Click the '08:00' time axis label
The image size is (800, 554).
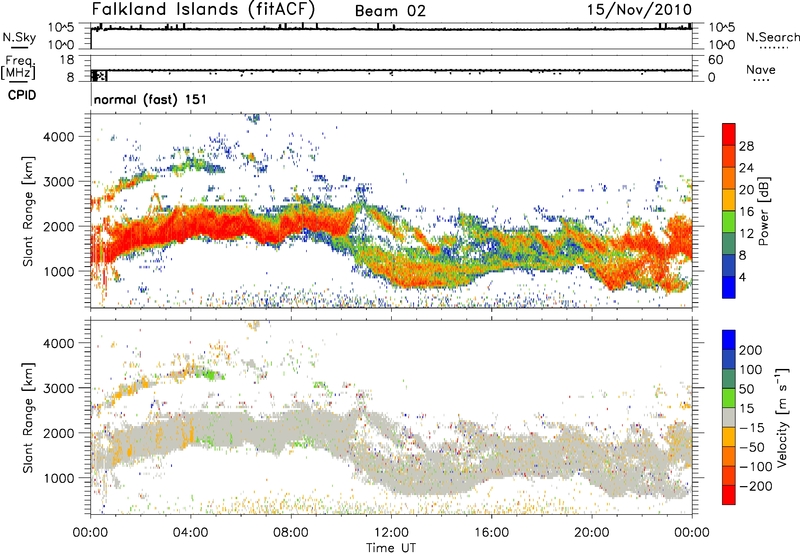pyautogui.click(x=291, y=533)
